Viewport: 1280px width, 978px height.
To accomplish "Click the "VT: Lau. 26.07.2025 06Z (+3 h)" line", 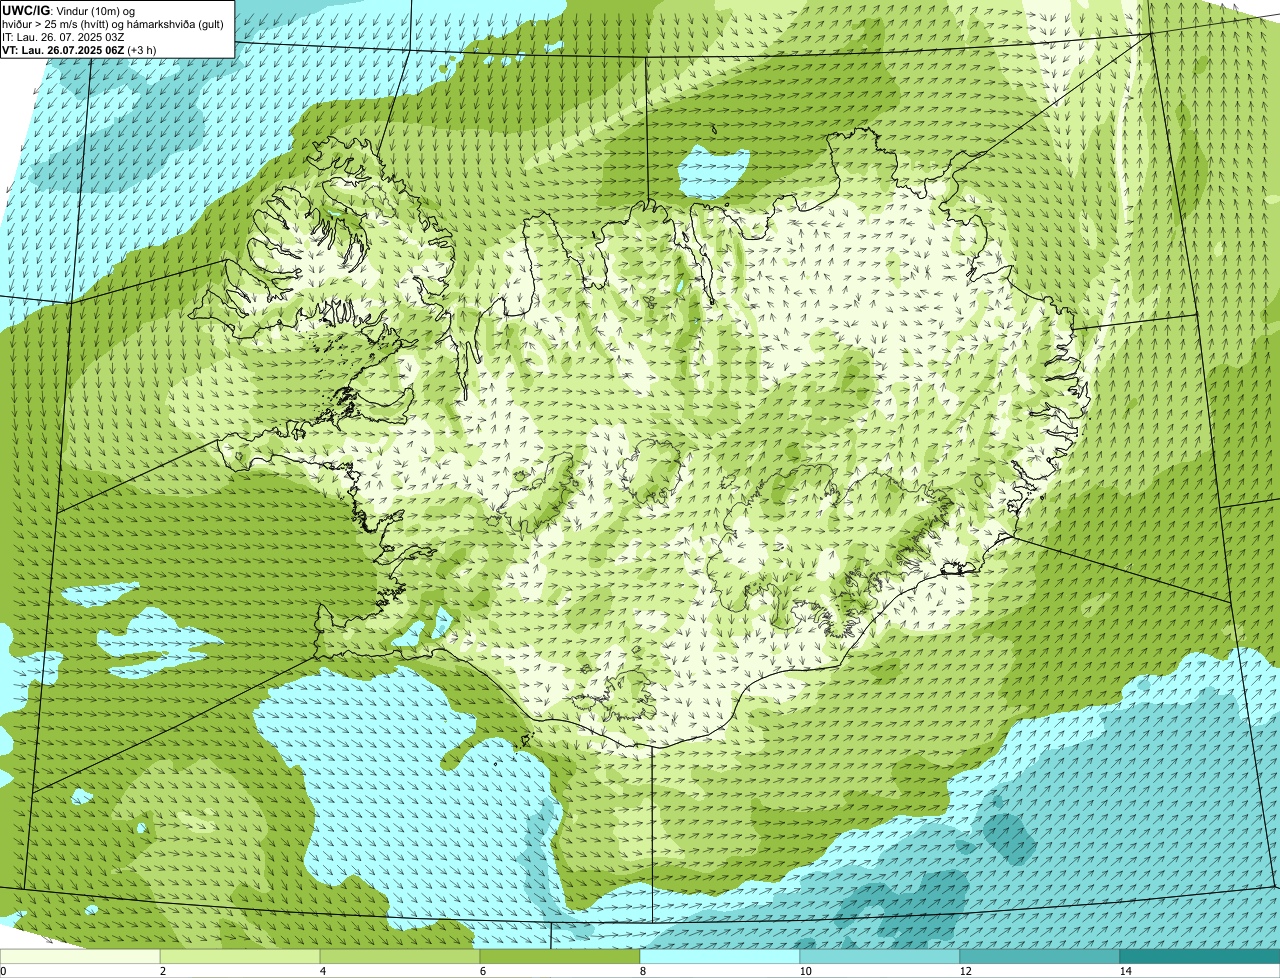I will coord(79,50).
